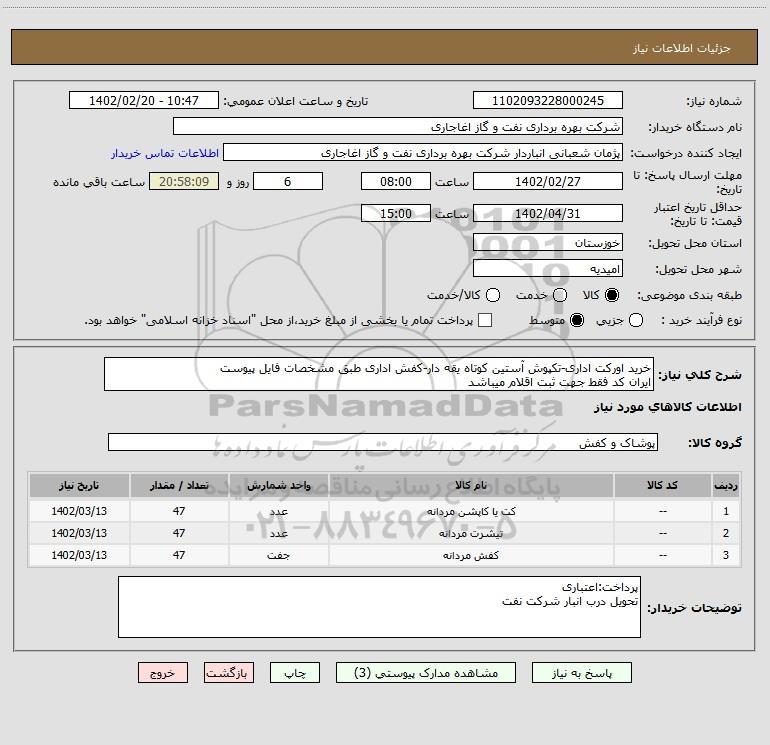This screenshot has width=770, height=745.
Task: Click the quantity 47 in کفش مردانه row
Action: click(179, 555)
